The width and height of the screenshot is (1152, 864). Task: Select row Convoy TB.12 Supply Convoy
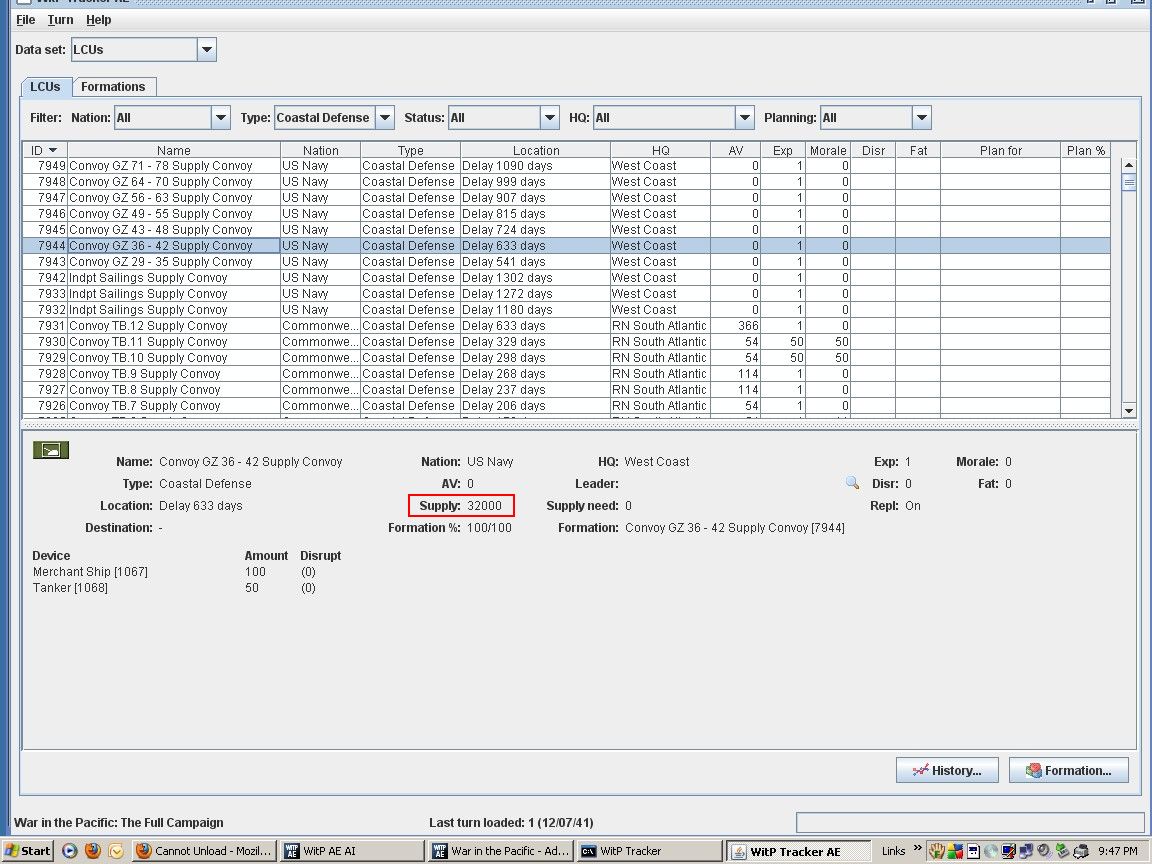pyautogui.click(x=566, y=325)
